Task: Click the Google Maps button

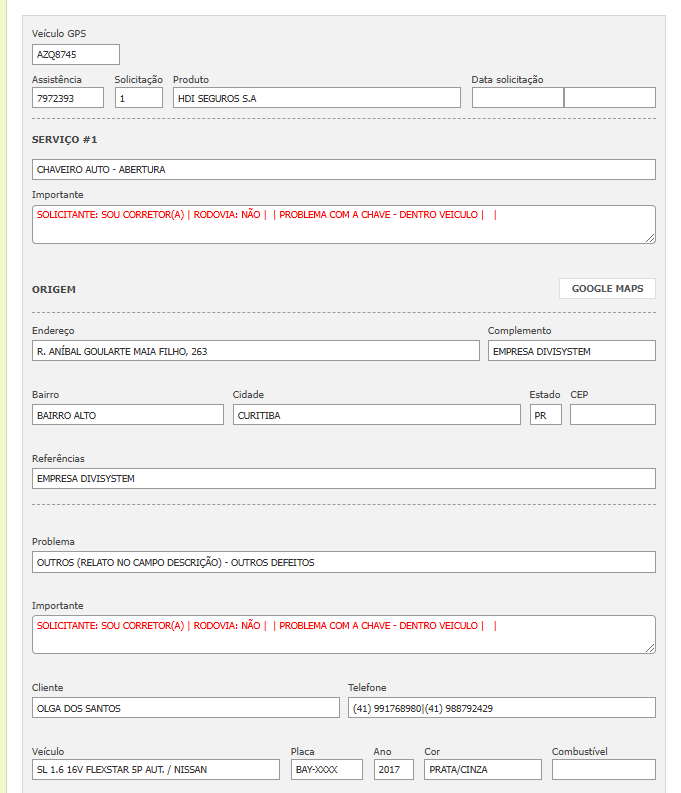Action: pyautogui.click(x=607, y=289)
